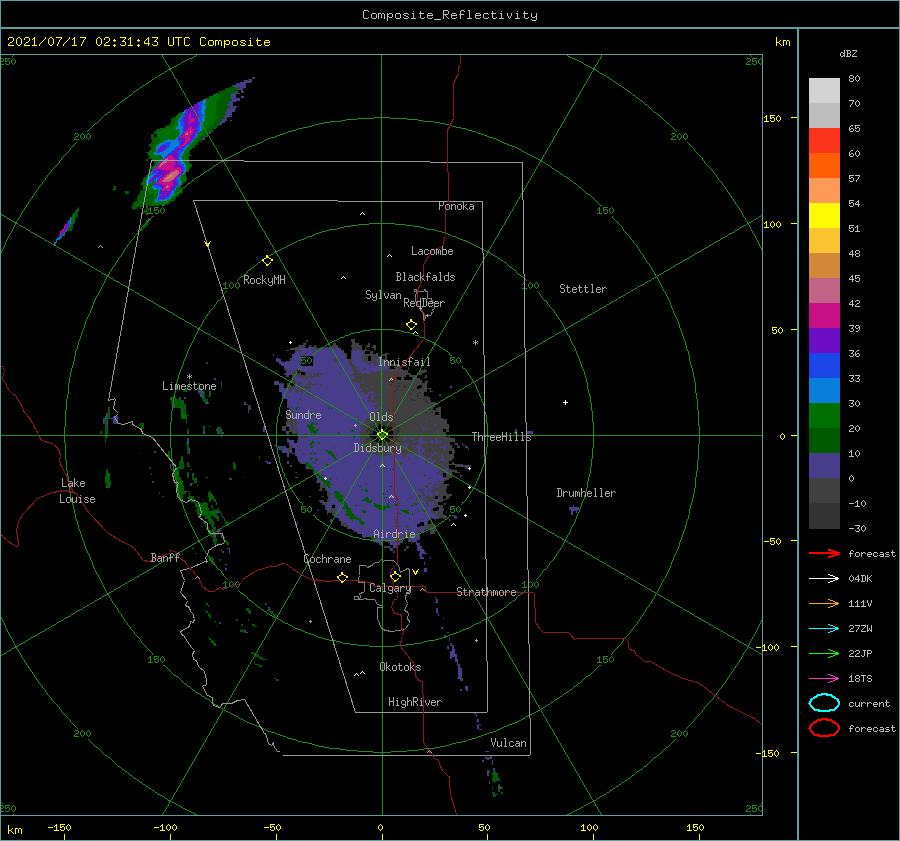Screen dimensions: 900x841
Task: Click the red forecast arrow in legend
Action: pyautogui.click(x=824, y=553)
